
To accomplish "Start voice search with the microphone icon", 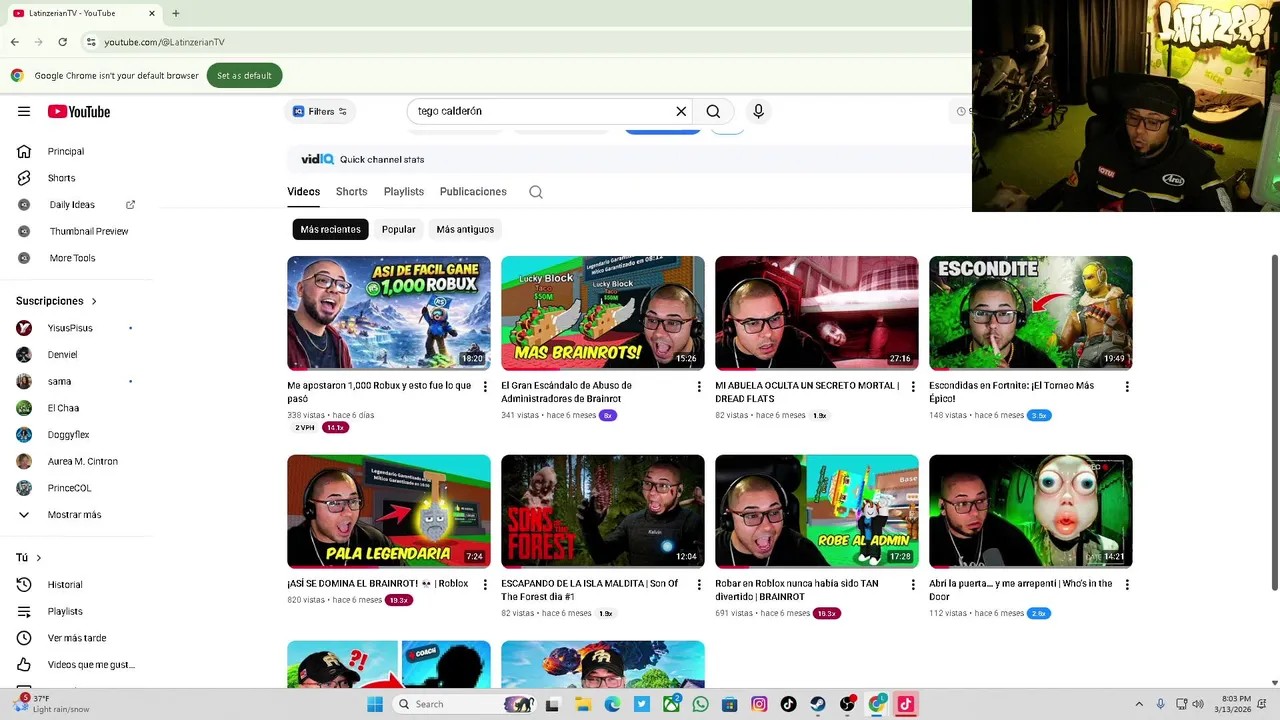I will (x=758, y=111).
